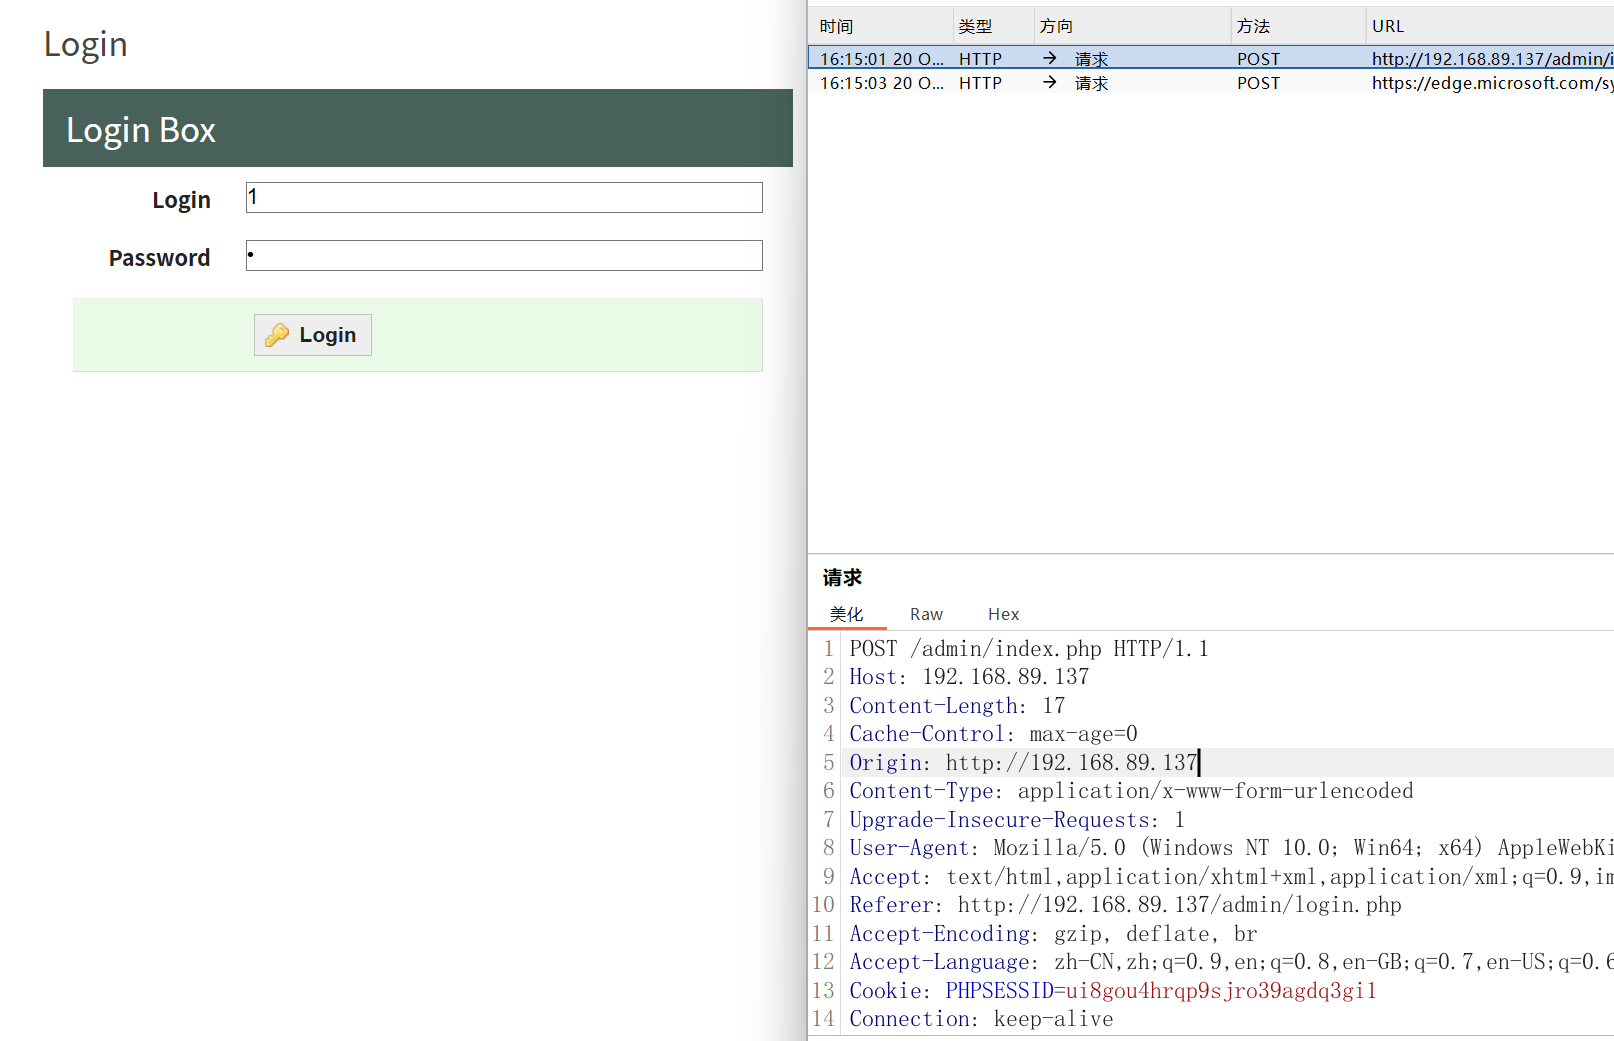The height and width of the screenshot is (1041, 1614).
Task: Click the request arrow icon in 16:15:03 row
Action: (x=1049, y=82)
